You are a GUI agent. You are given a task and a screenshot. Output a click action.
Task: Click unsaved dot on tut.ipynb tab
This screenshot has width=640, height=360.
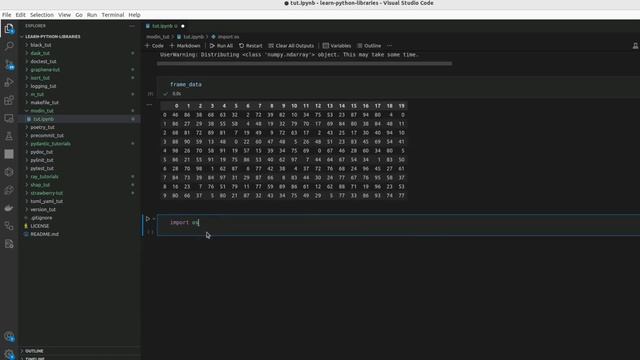183,26
